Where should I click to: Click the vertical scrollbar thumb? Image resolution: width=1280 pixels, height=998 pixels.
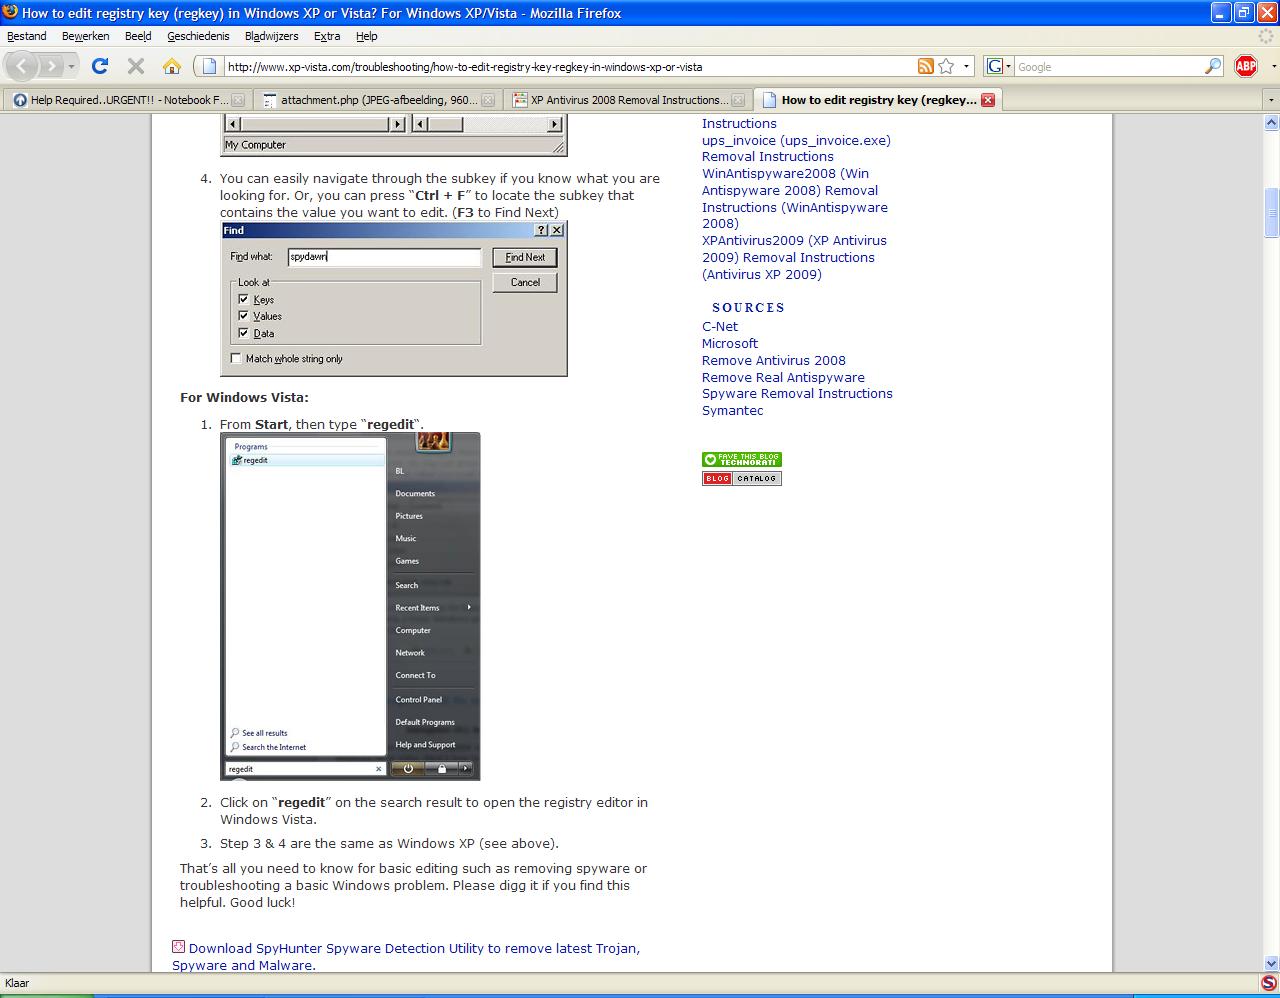pyautogui.click(x=1271, y=212)
